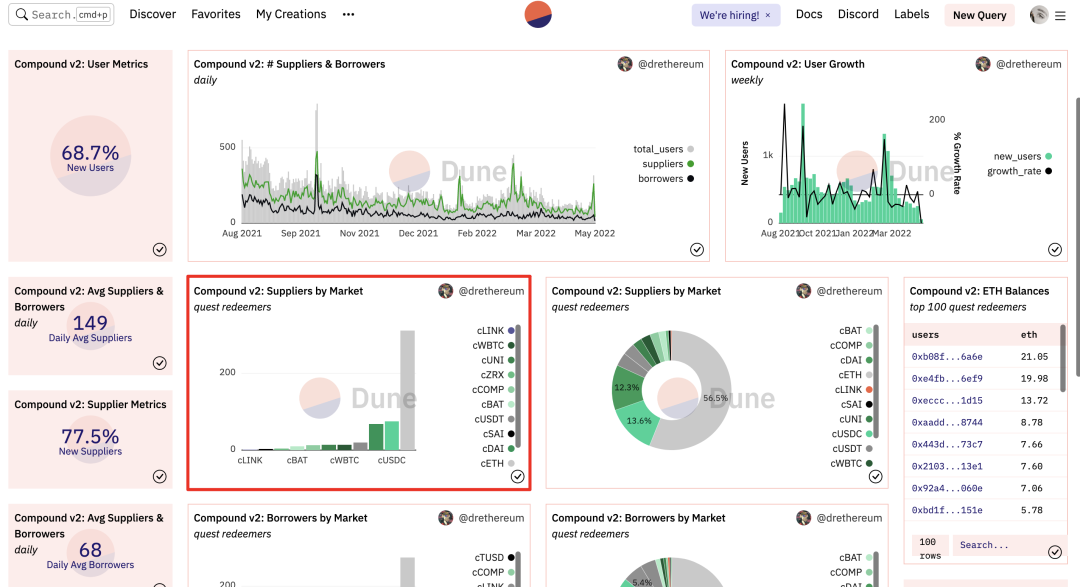Open @drethereum avatar on Borrowers donut chart
This screenshot has width=1080, height=587.
point(804,517)
